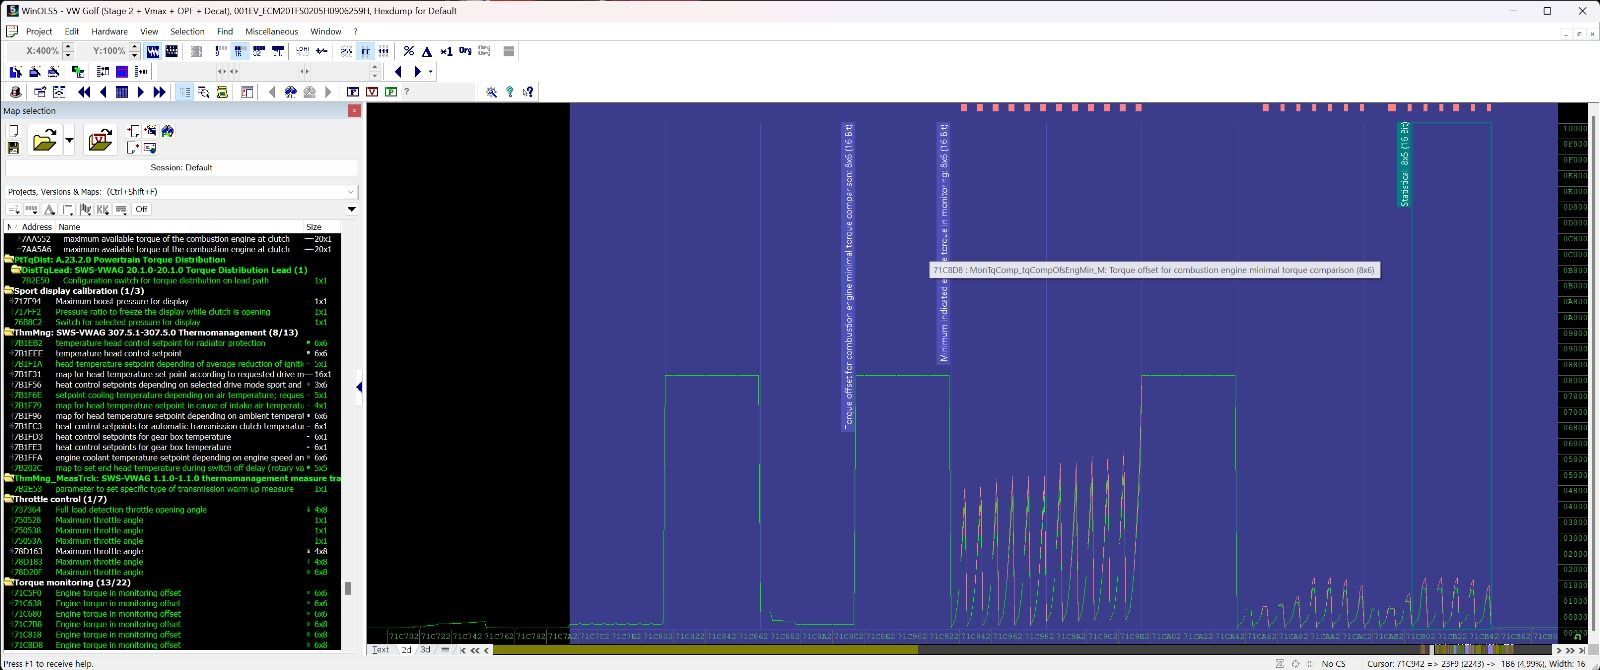The width and height of the screenshot is (1600, 670).
Task: Toggle the Org original values icon
Action: tap(465, 51)
